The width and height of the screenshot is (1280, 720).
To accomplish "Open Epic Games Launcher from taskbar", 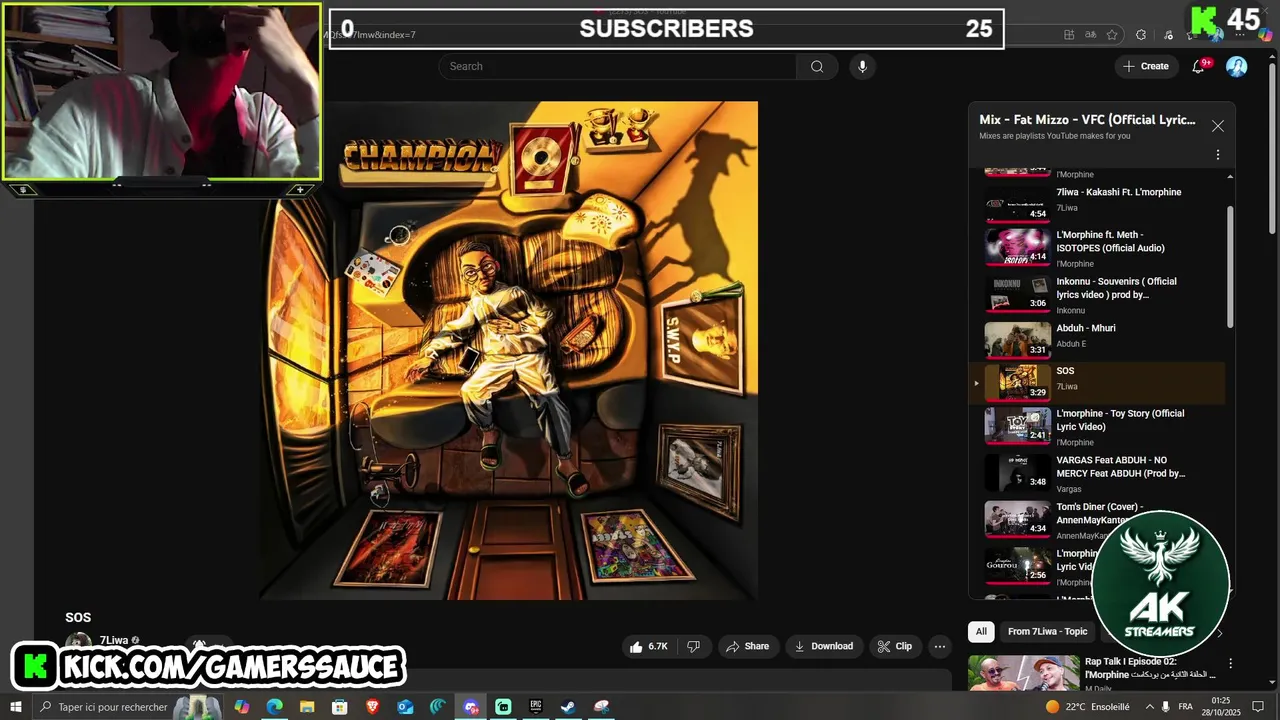I will (x=536, y=707).
